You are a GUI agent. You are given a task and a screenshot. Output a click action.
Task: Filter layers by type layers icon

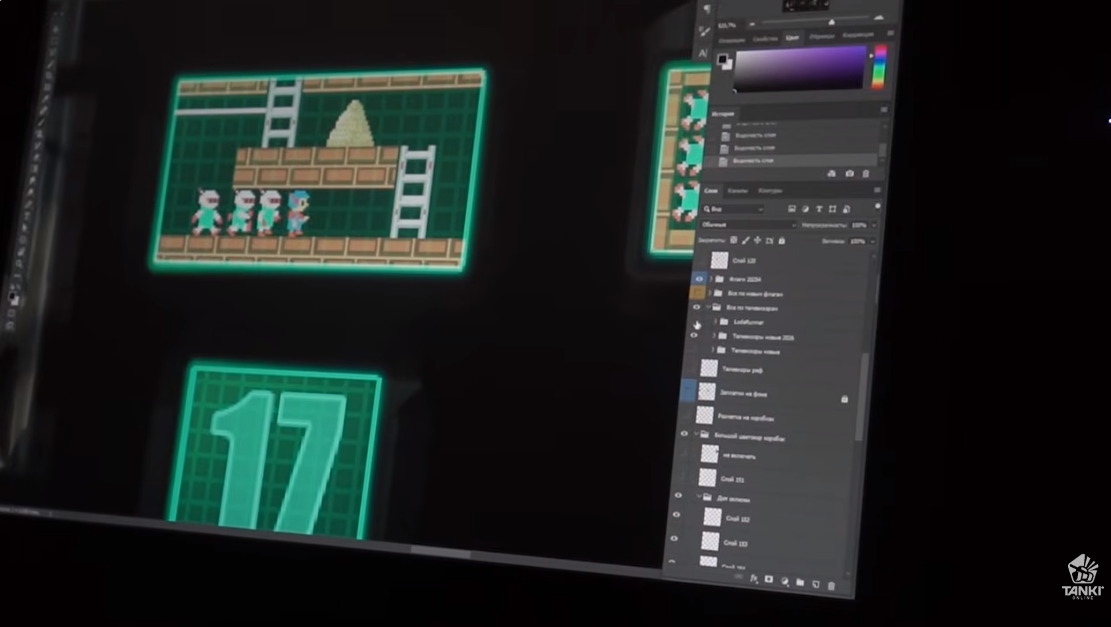click(819, 209)
